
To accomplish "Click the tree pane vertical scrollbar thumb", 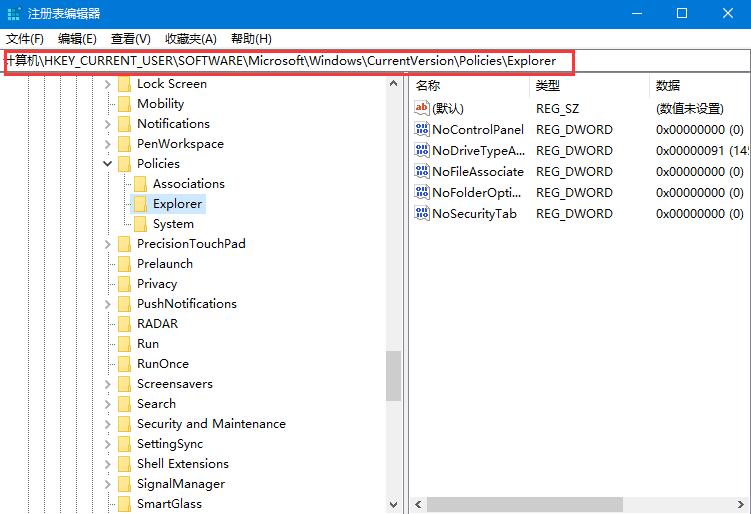I will (x=394, y=376).
